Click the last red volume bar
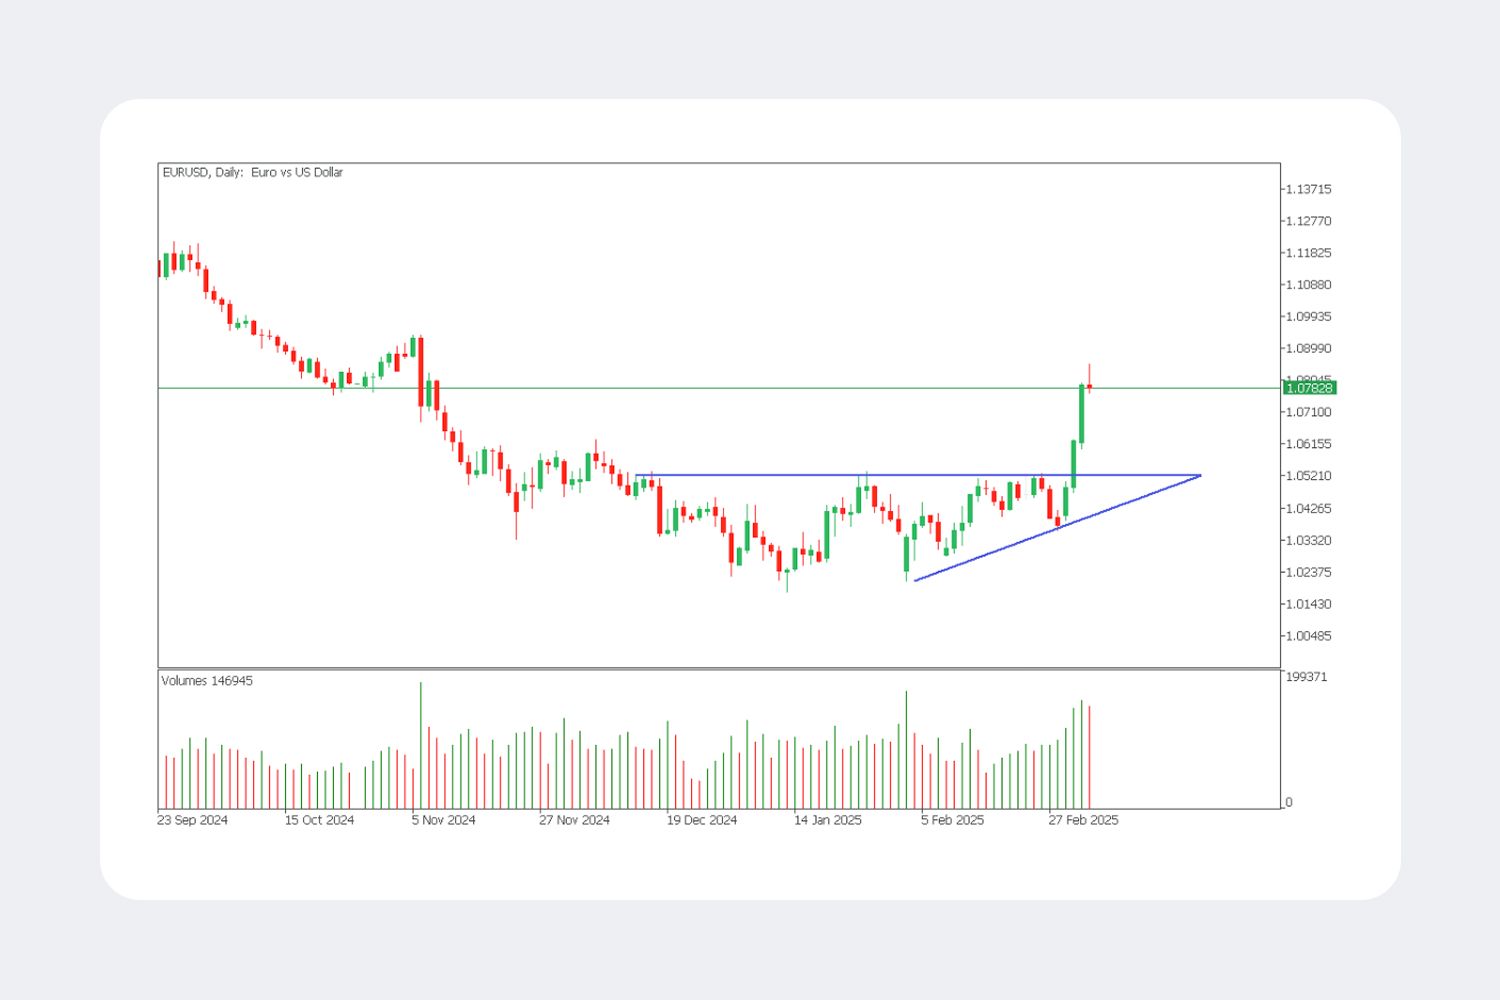This screenshot has width=1500, height=1000. 1089,757
